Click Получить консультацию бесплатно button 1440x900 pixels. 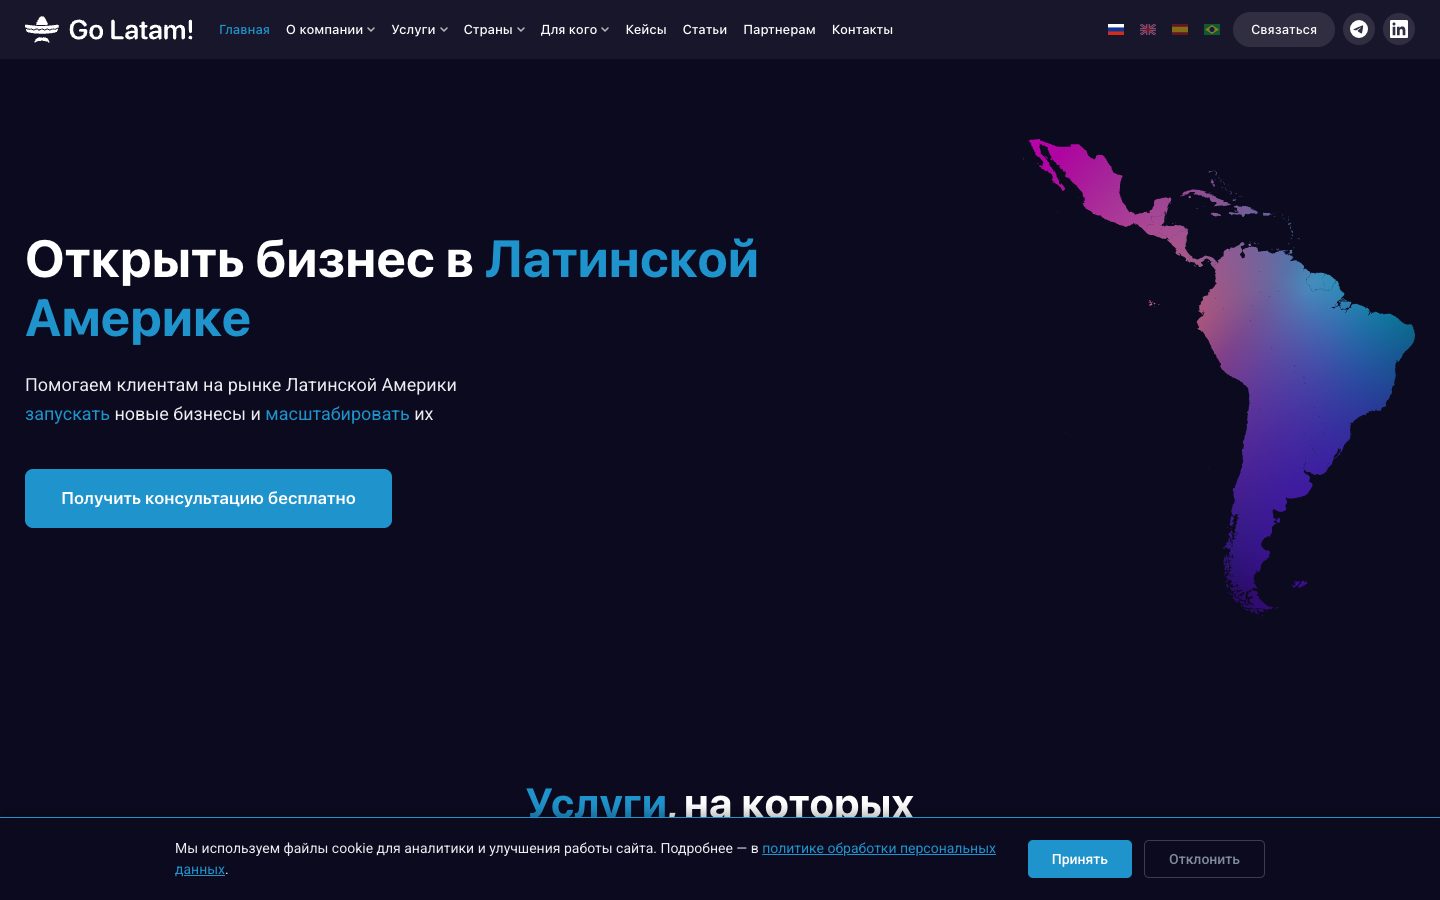tap(208, 498)
